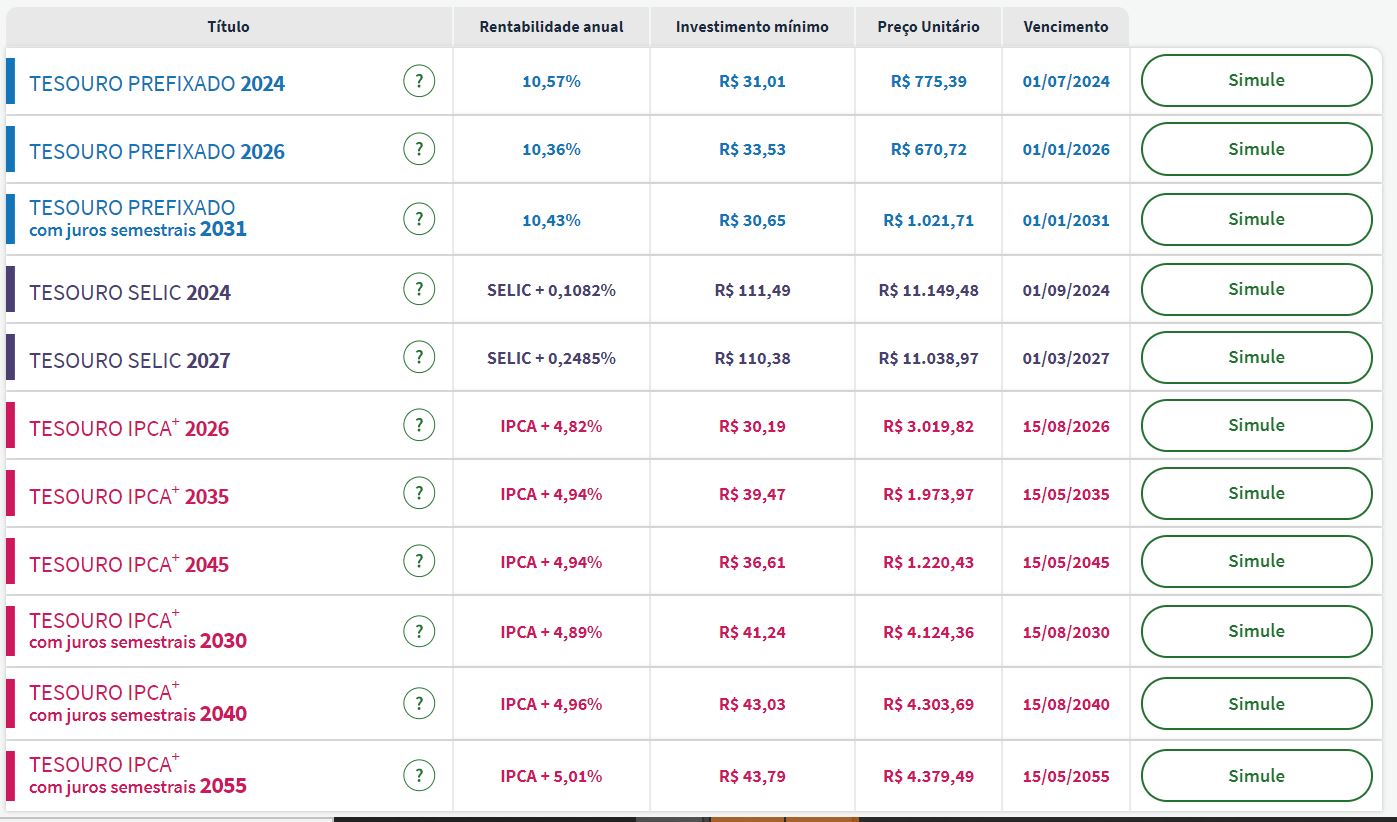Click maturity date 01/03/2027
1397x822 pixels.
click(1066, 358)
